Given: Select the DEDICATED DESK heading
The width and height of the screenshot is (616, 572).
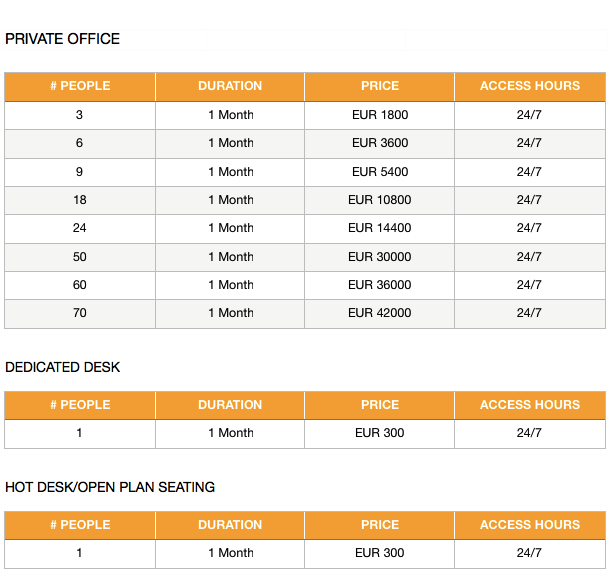Looking at the screenshot, I should point(62,367).
